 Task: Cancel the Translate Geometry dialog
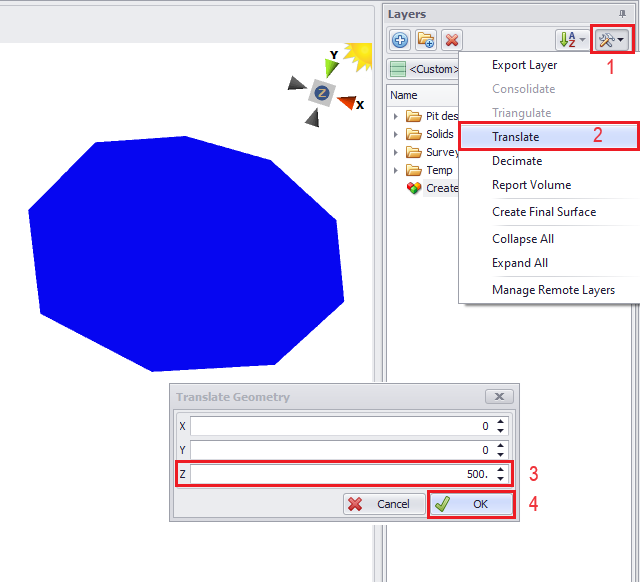383,504
